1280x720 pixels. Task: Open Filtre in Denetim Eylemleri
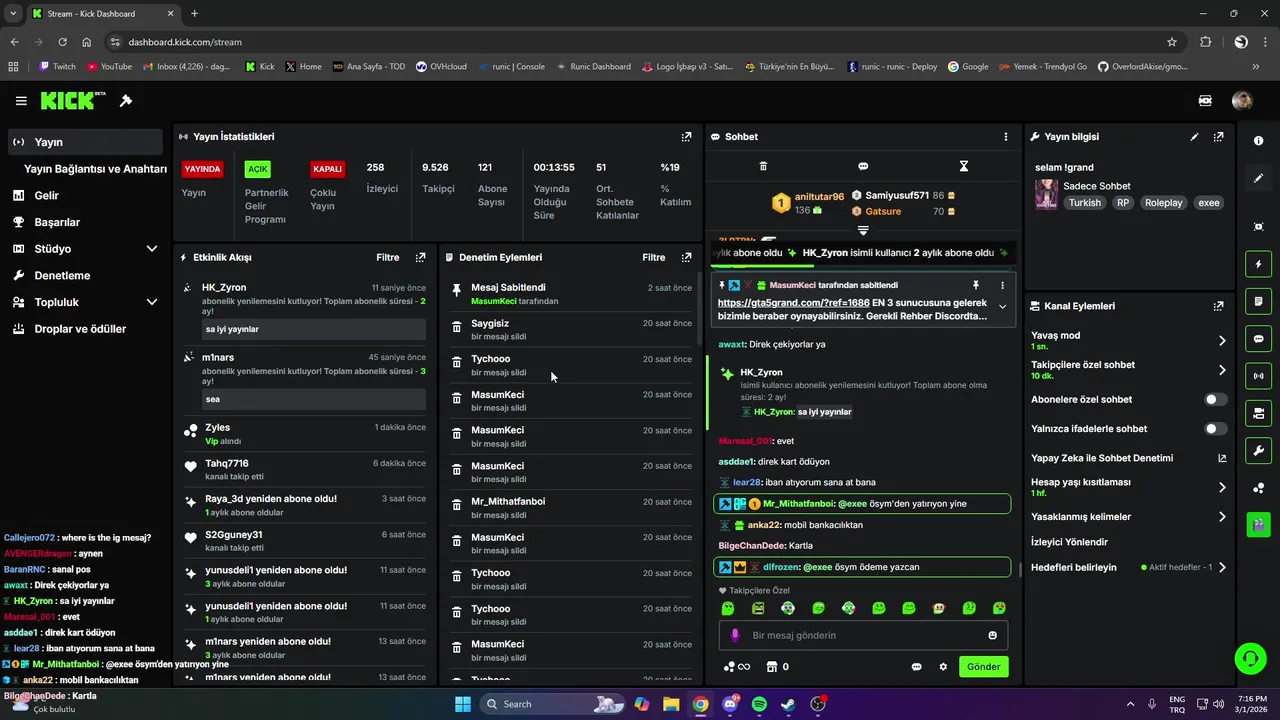[x=654, y=257]
